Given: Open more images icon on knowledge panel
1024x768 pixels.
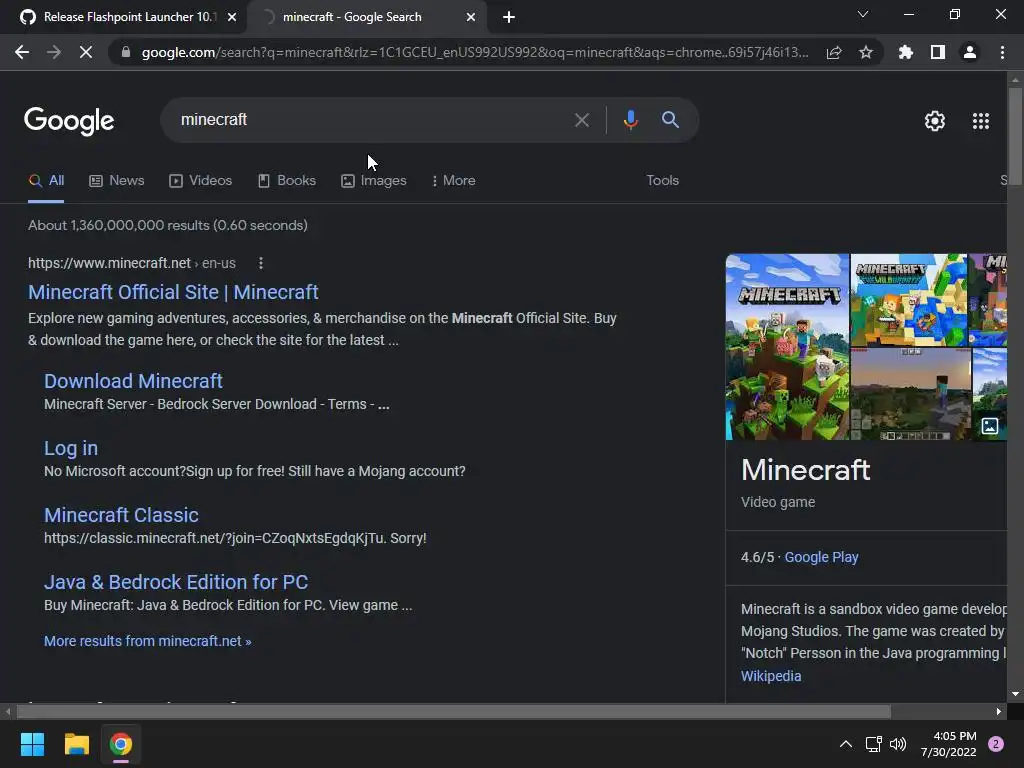Looking at the screenshot, I should pos(990,426).
